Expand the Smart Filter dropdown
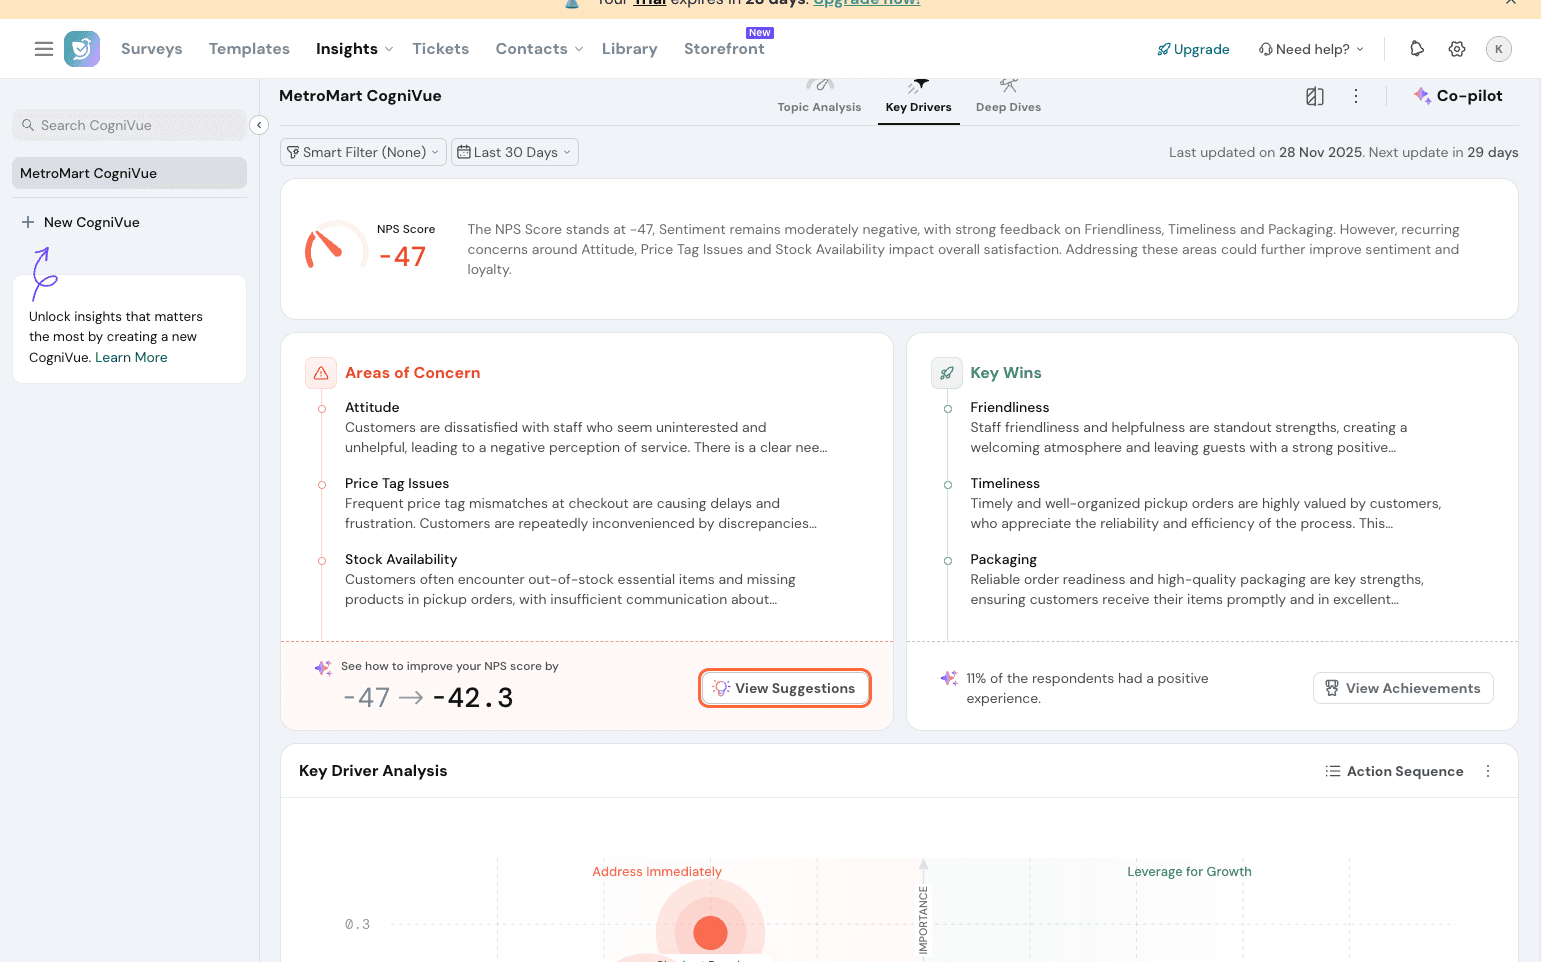Image resolution: width=1541 pixels, height=962 pixels. click(363, 152)
